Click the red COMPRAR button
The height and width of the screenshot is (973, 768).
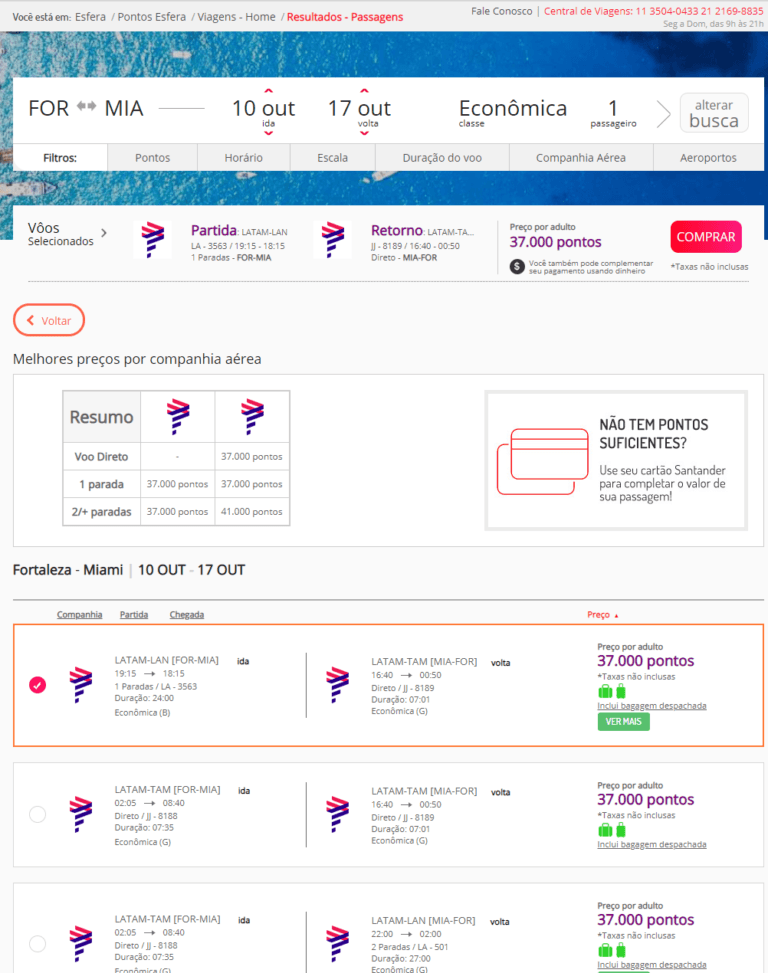coord(706,237)
